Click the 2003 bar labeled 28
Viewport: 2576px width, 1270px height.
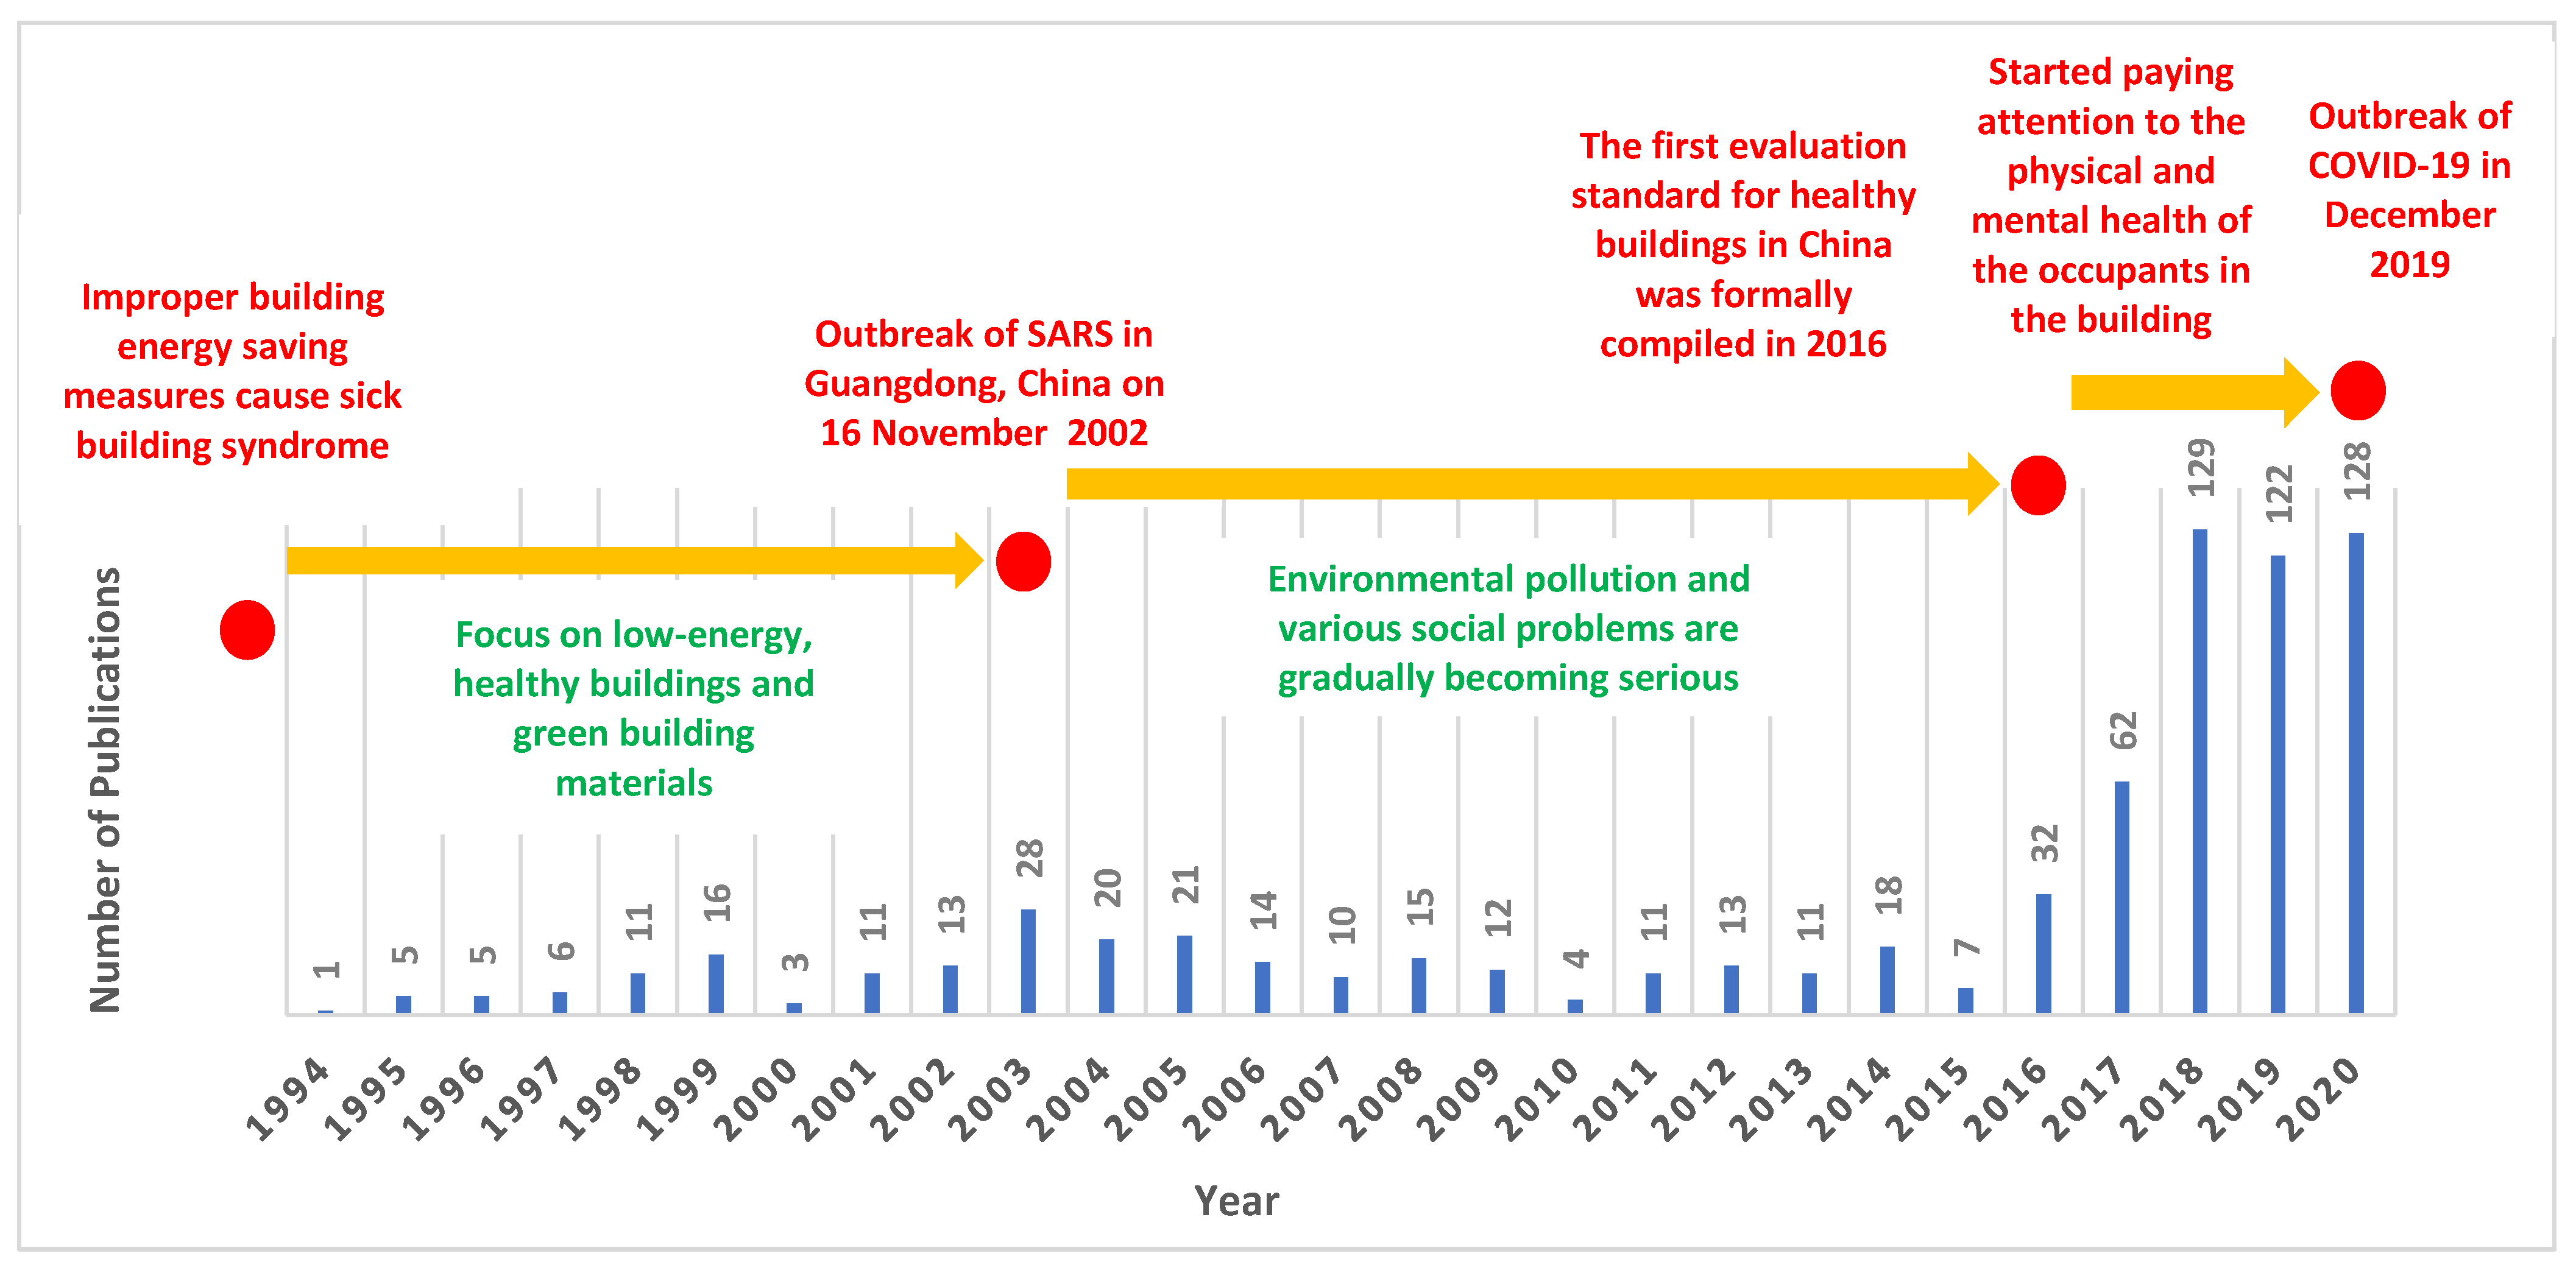click(x=1028, y=961)
